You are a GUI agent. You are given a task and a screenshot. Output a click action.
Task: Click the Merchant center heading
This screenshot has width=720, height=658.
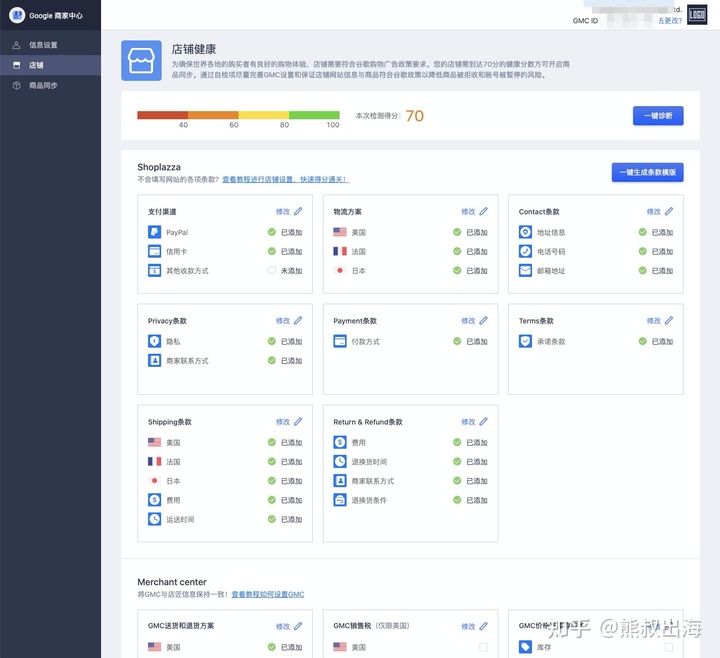click(172, 582)
